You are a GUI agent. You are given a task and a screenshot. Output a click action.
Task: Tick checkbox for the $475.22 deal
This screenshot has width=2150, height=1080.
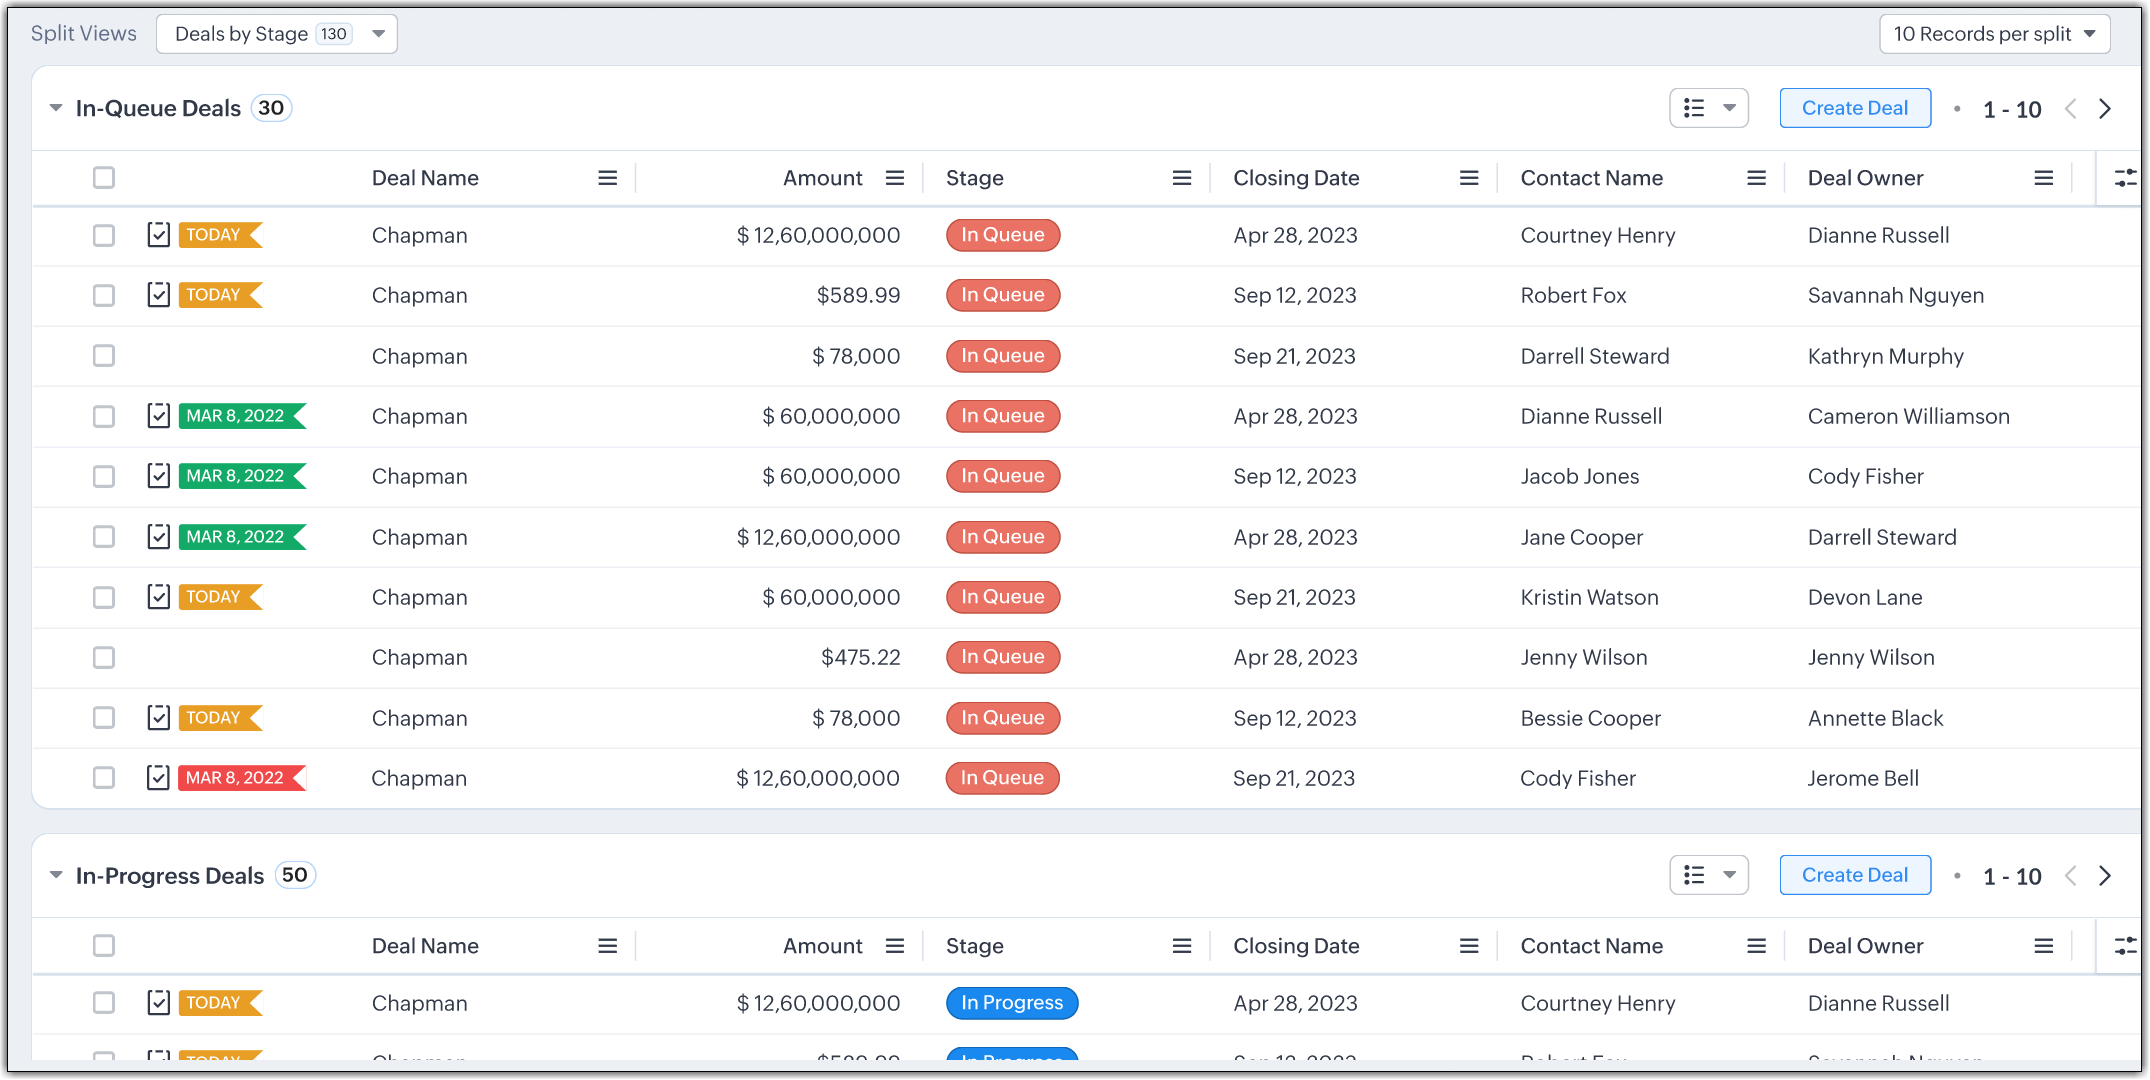[x=104, y=658]
